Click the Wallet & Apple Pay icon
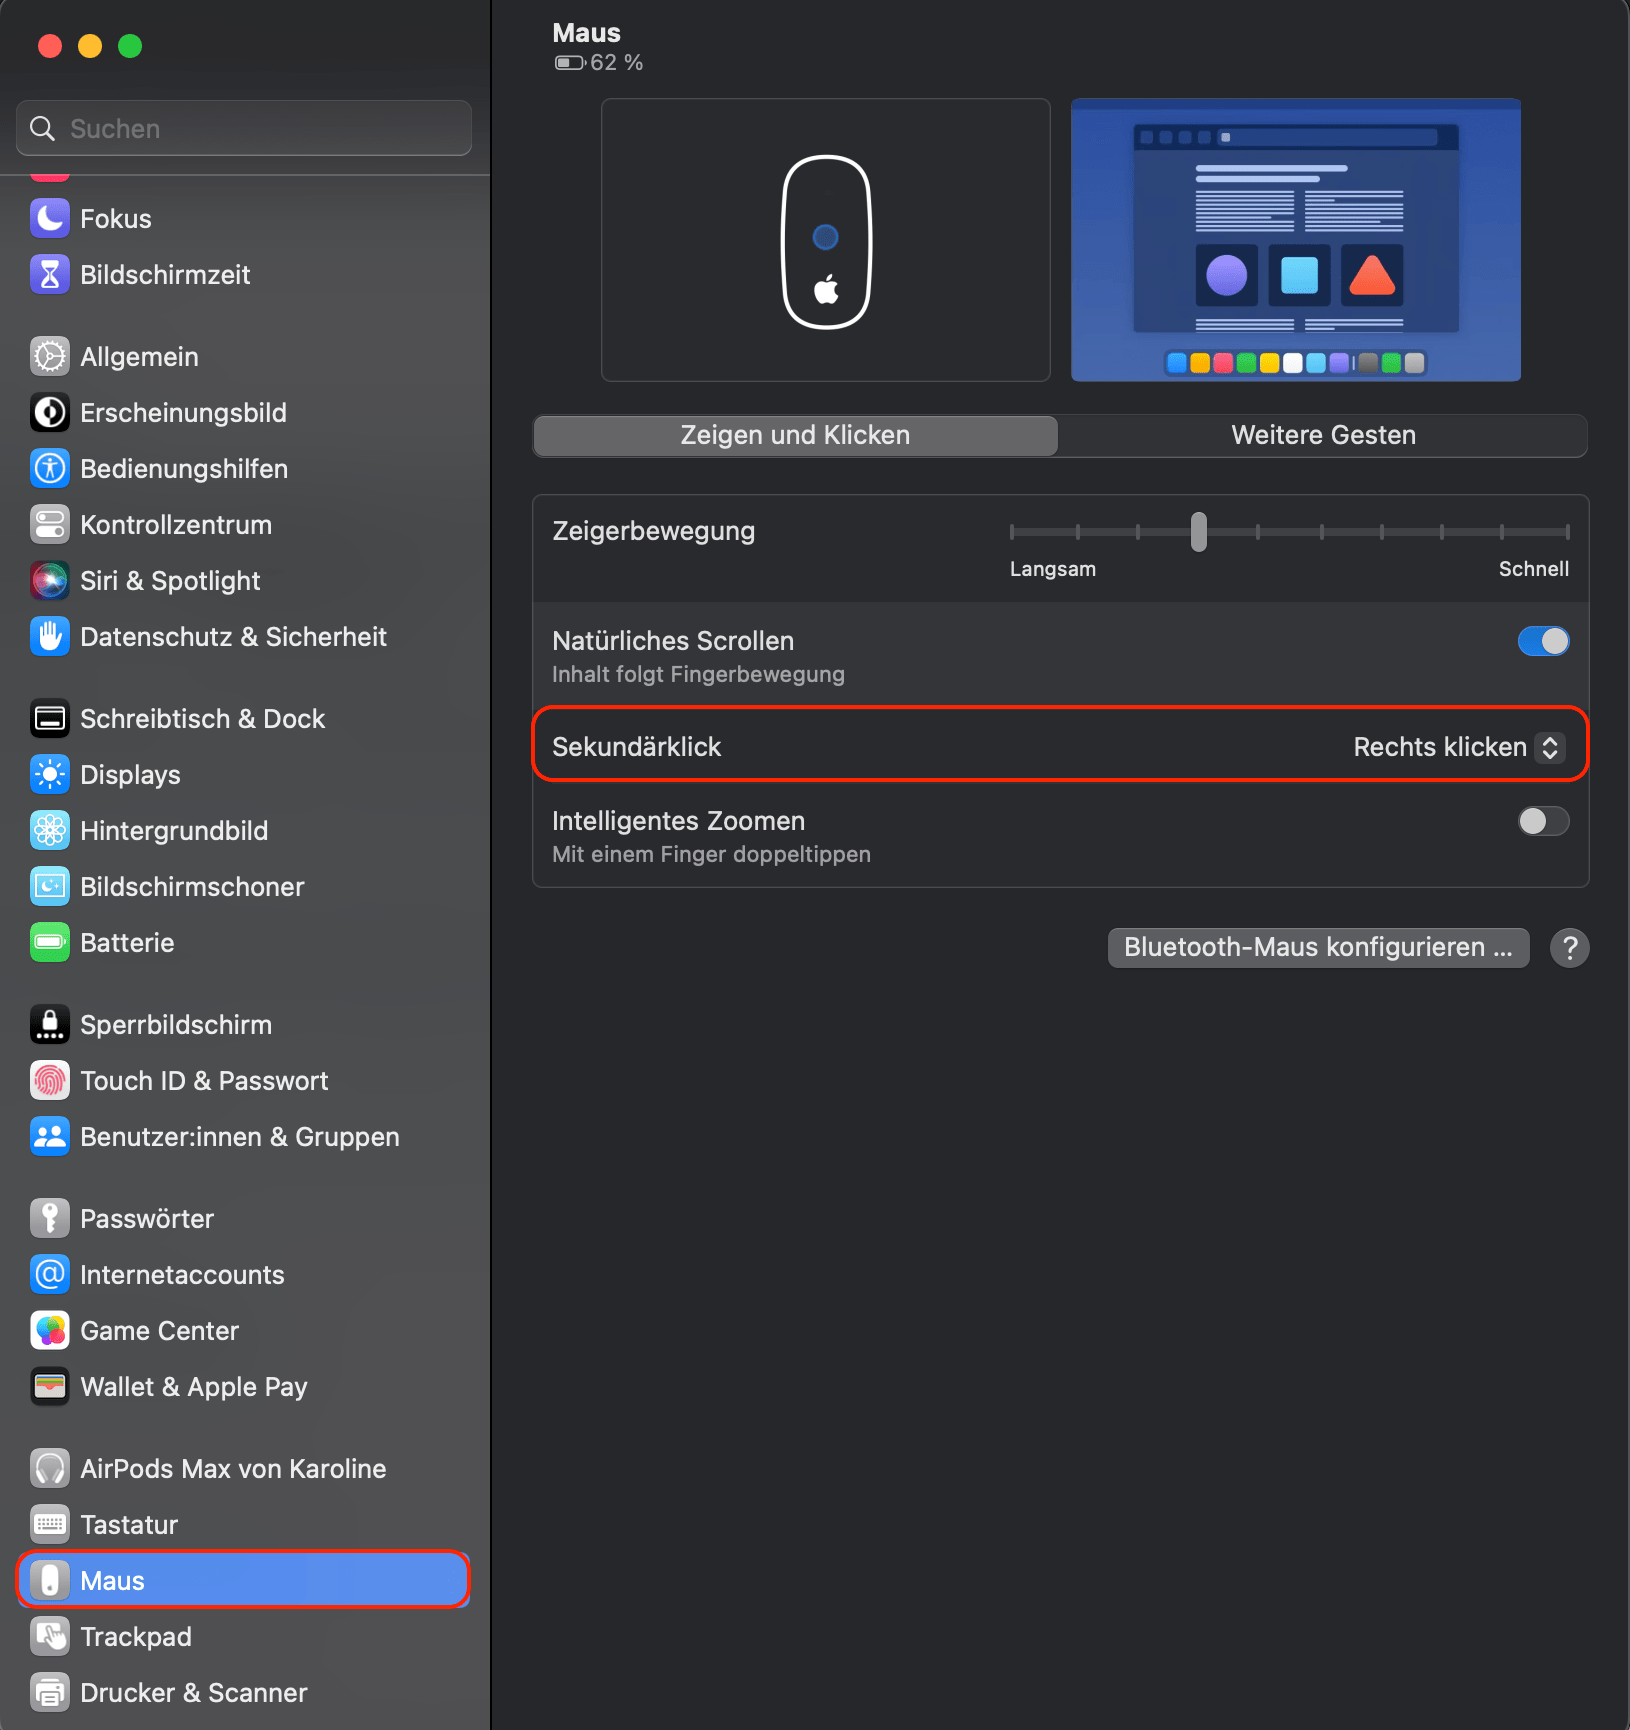 point(50,1387)
